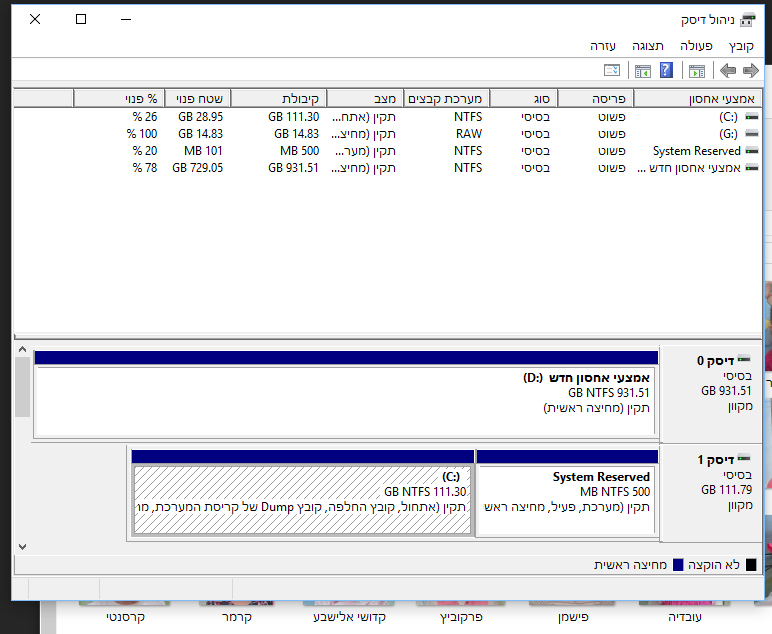The width and height of the screenshot is (772, 634).
Task: Open the קדושי אלישבע folder in background window
Action: [x=349, y=617]
